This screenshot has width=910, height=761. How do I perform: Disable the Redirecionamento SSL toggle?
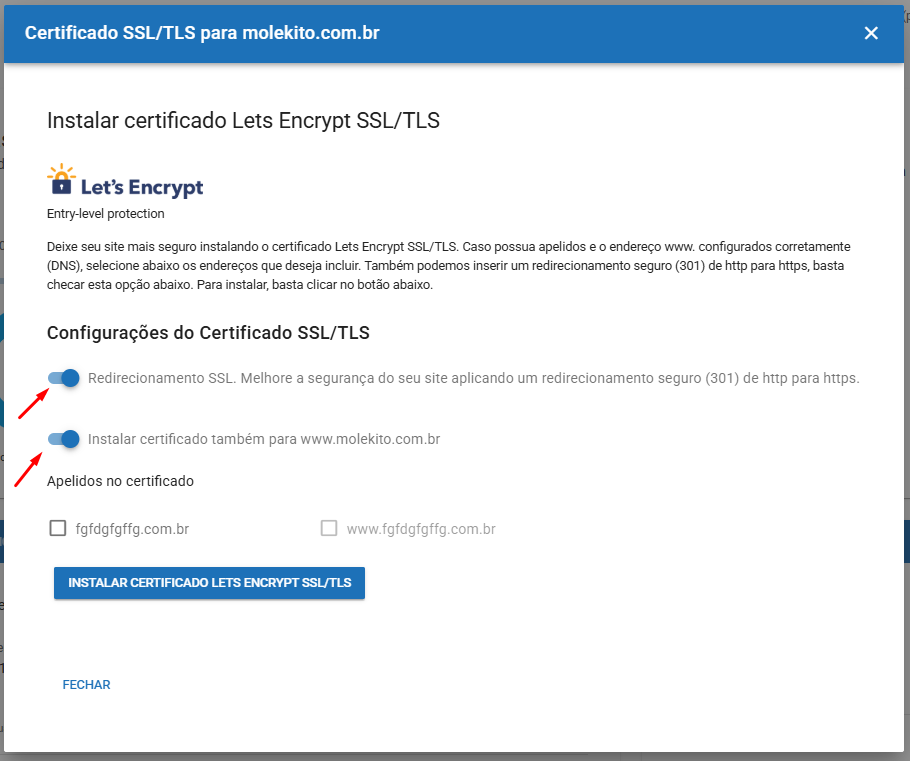point(63,378)
